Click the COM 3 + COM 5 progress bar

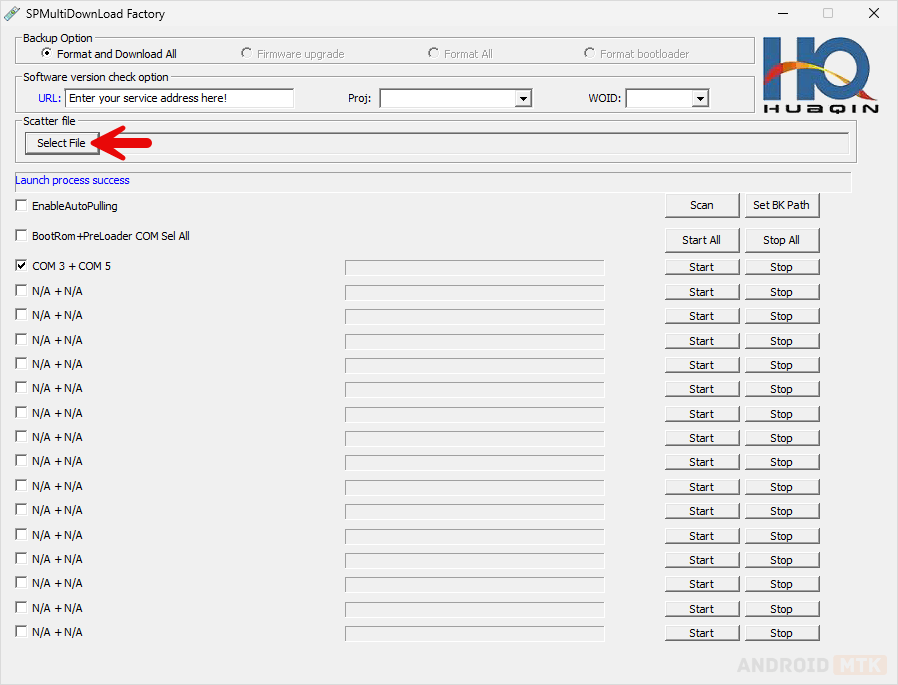click(x=474, y=267)
